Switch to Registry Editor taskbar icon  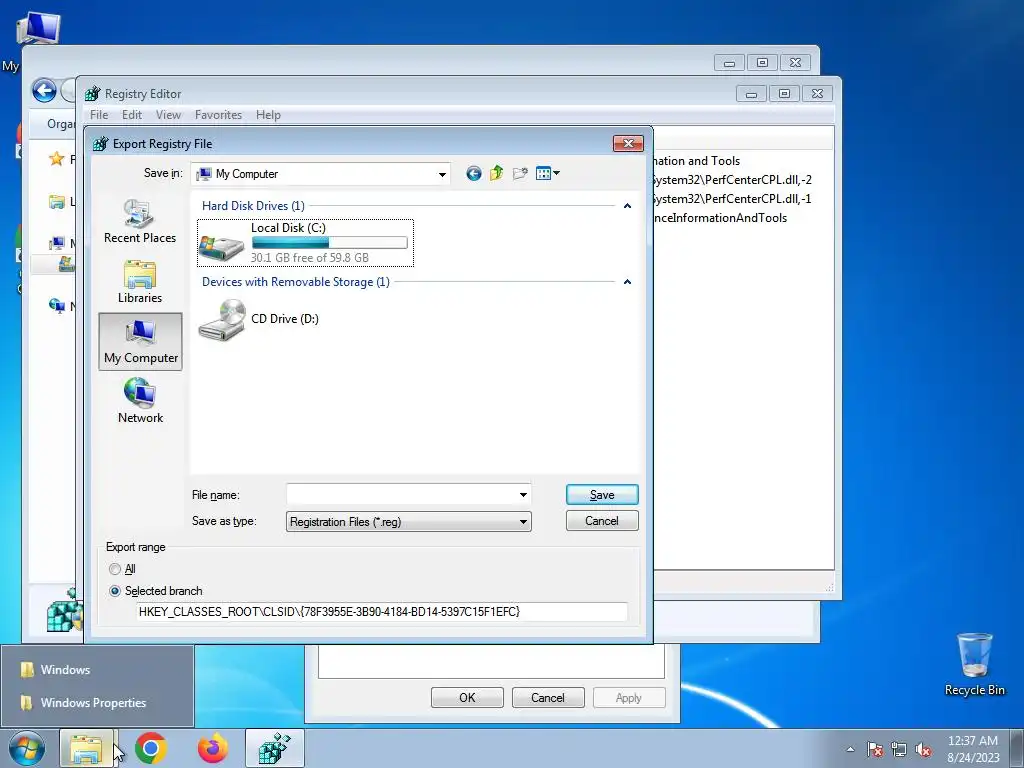274,748
